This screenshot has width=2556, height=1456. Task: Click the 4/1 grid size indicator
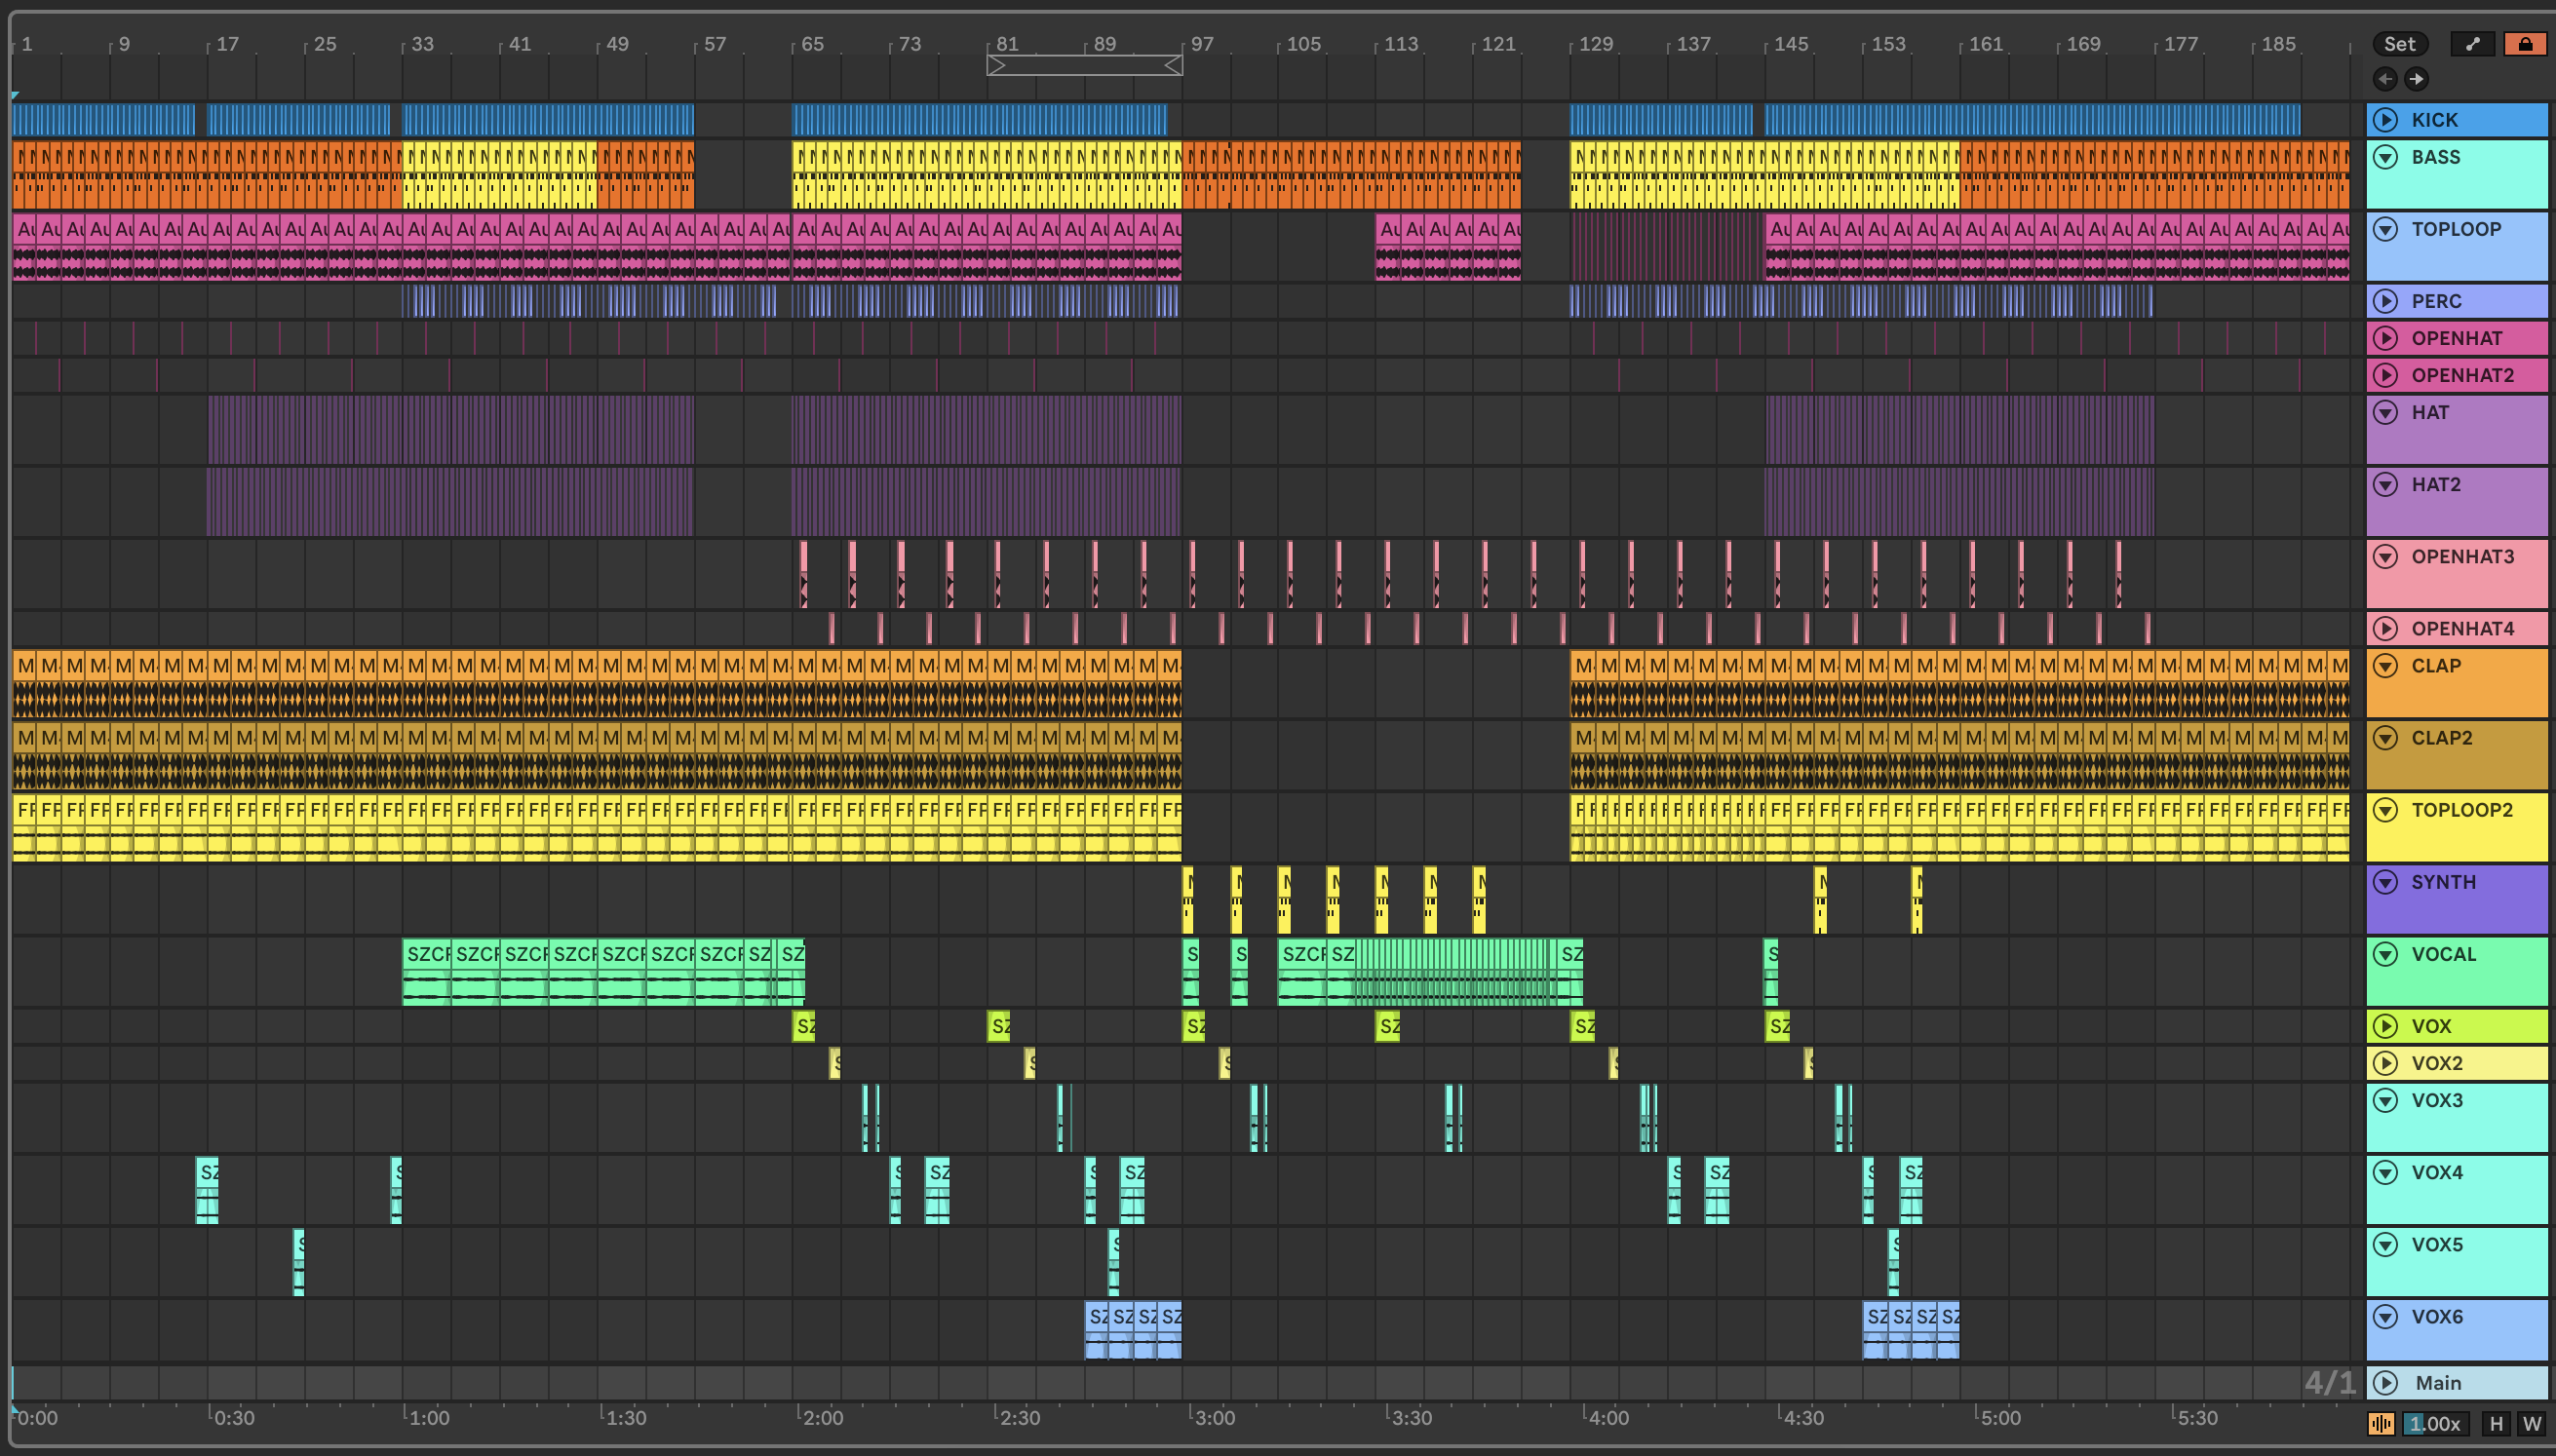[x=2330, y=1382]
